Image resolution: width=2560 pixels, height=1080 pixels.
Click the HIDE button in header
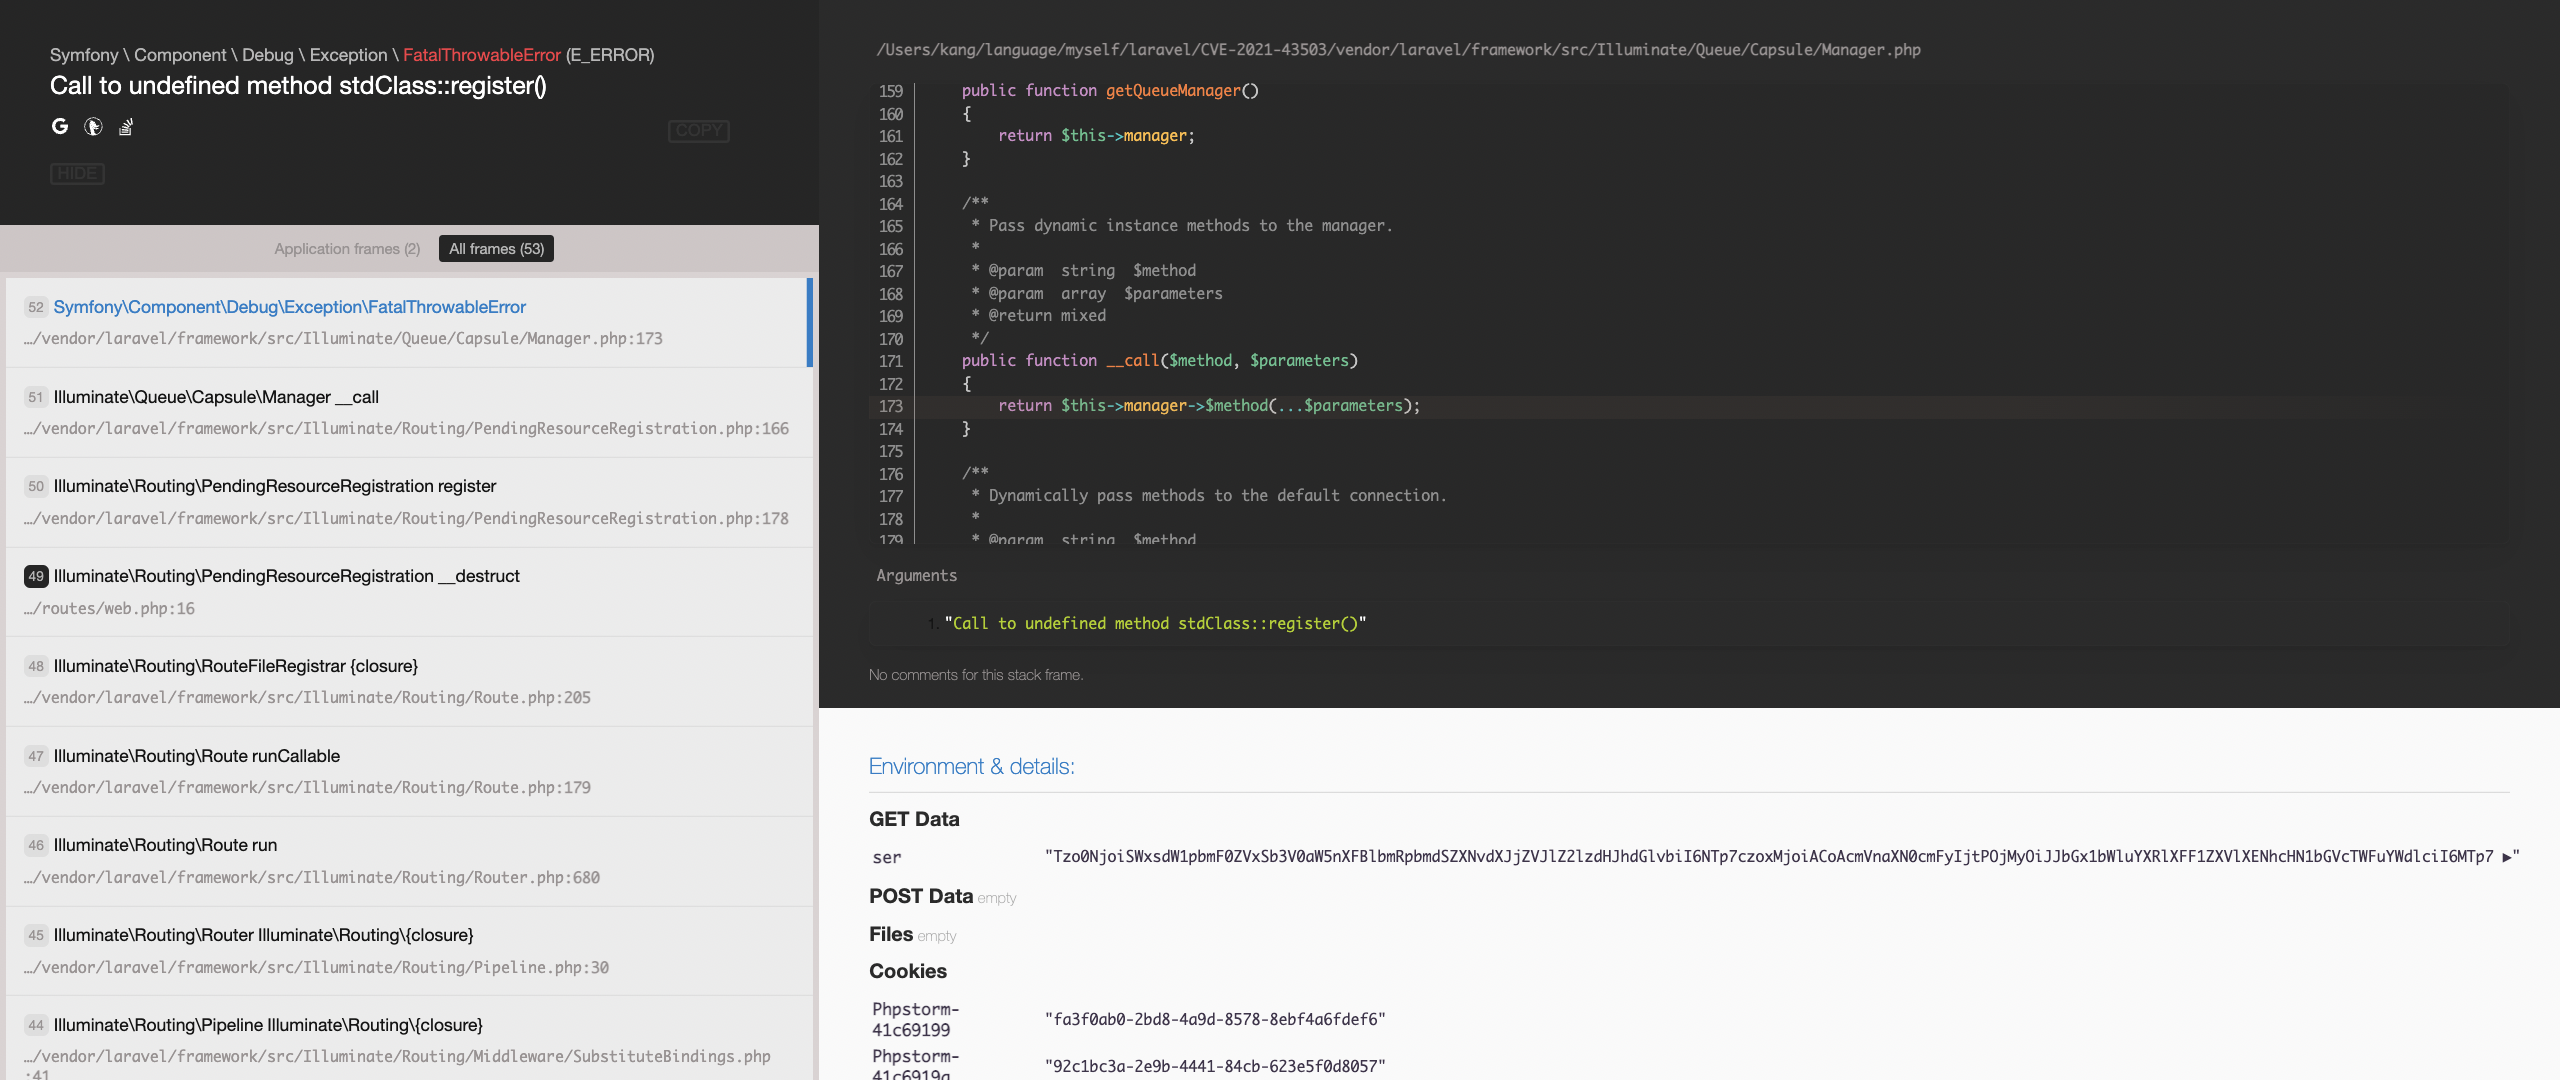[77, 174]
